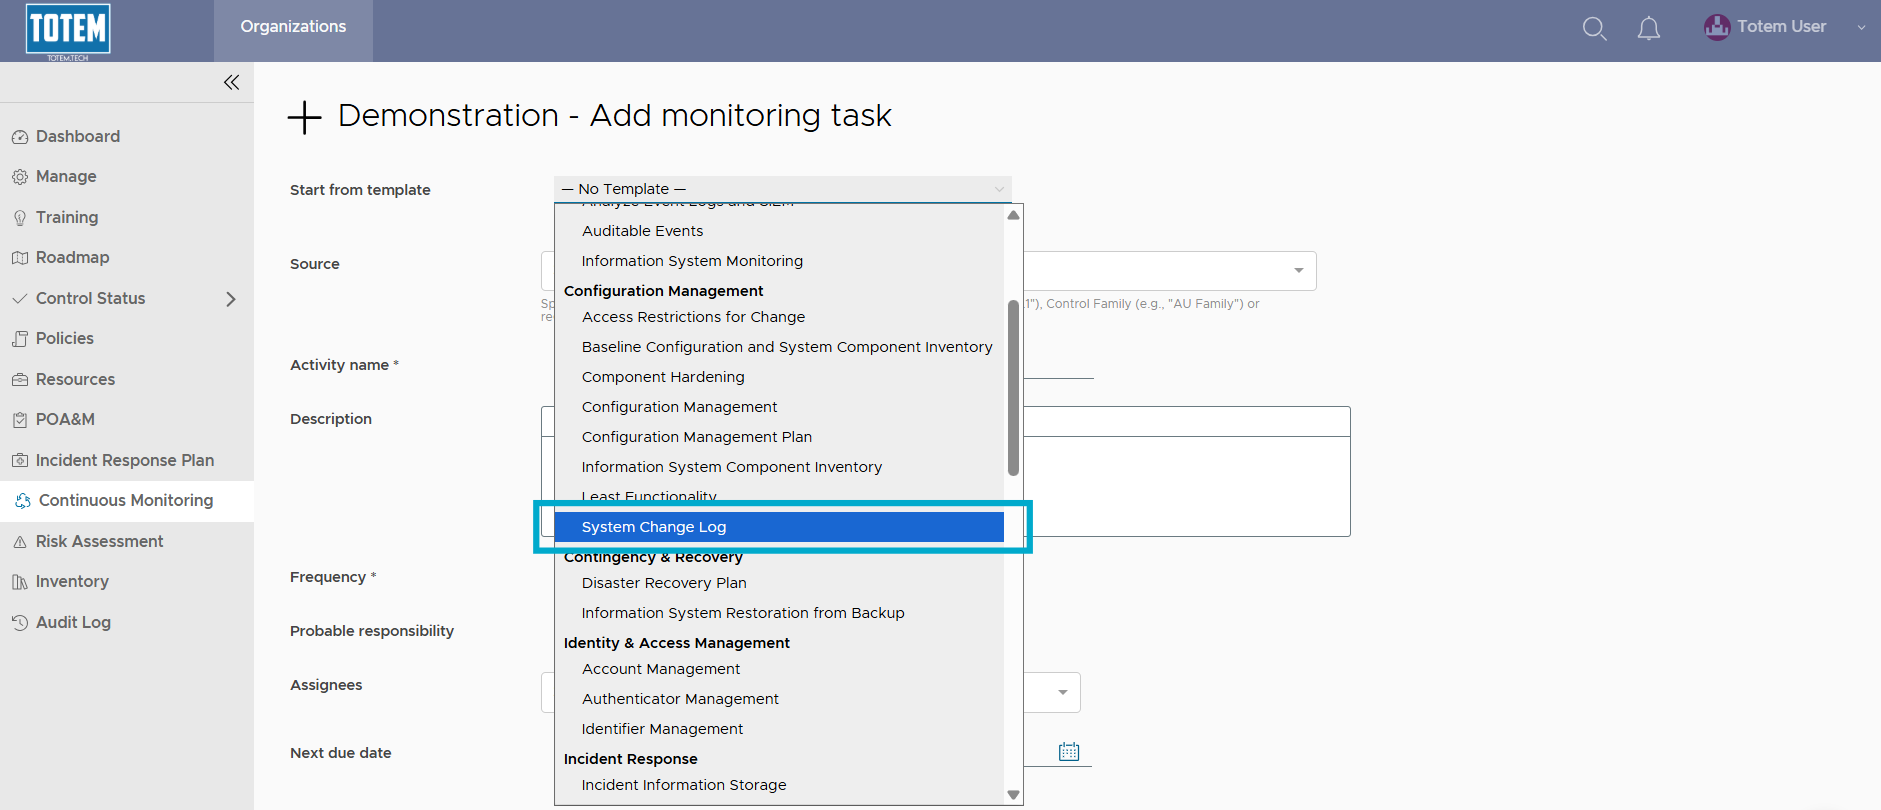
Task: Open Inventory page
Action: [x=72, y=581]
